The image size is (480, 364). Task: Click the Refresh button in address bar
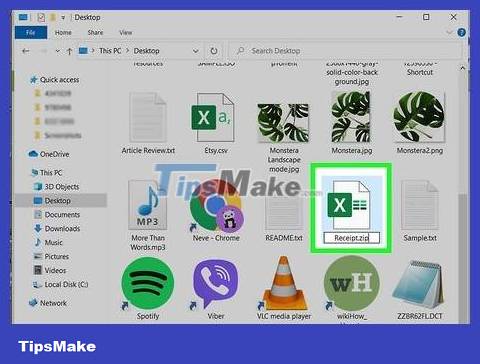click(x=214, y=51)
